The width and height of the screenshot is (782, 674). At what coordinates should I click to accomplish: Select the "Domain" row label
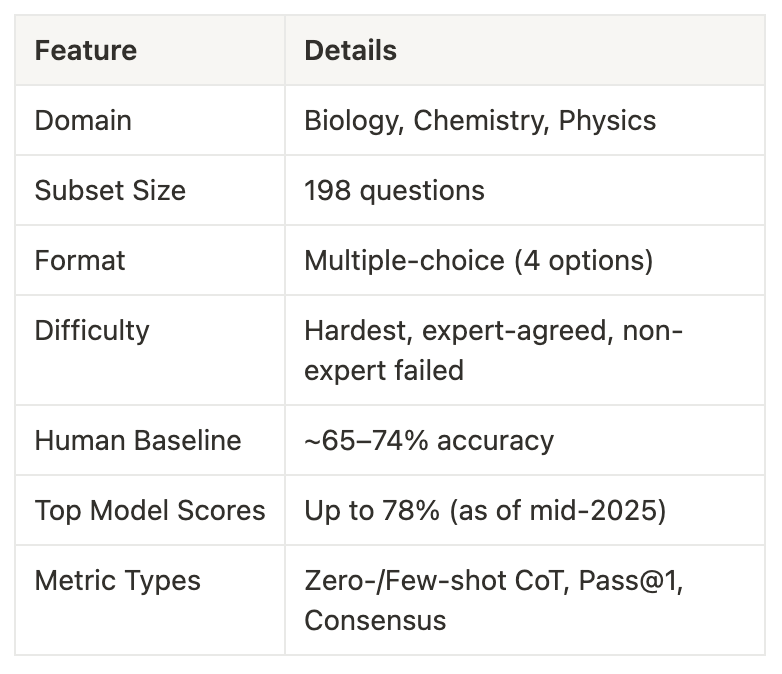(83, 121)
